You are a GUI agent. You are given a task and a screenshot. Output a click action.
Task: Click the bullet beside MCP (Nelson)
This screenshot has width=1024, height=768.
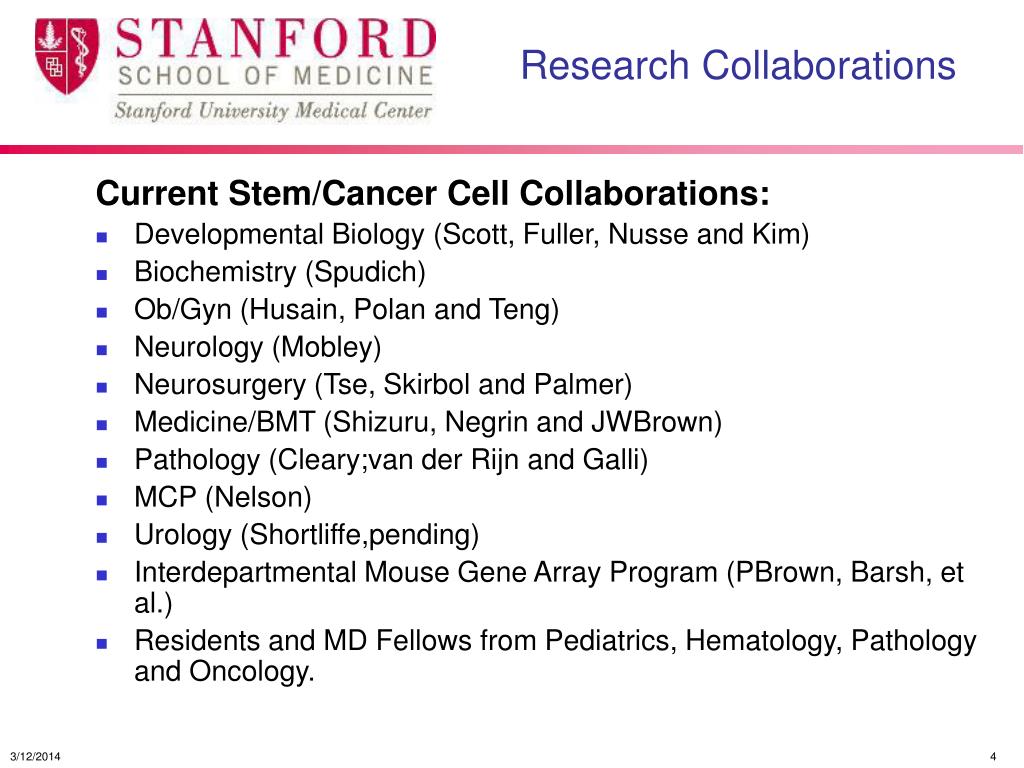click(x=101, y=500)
